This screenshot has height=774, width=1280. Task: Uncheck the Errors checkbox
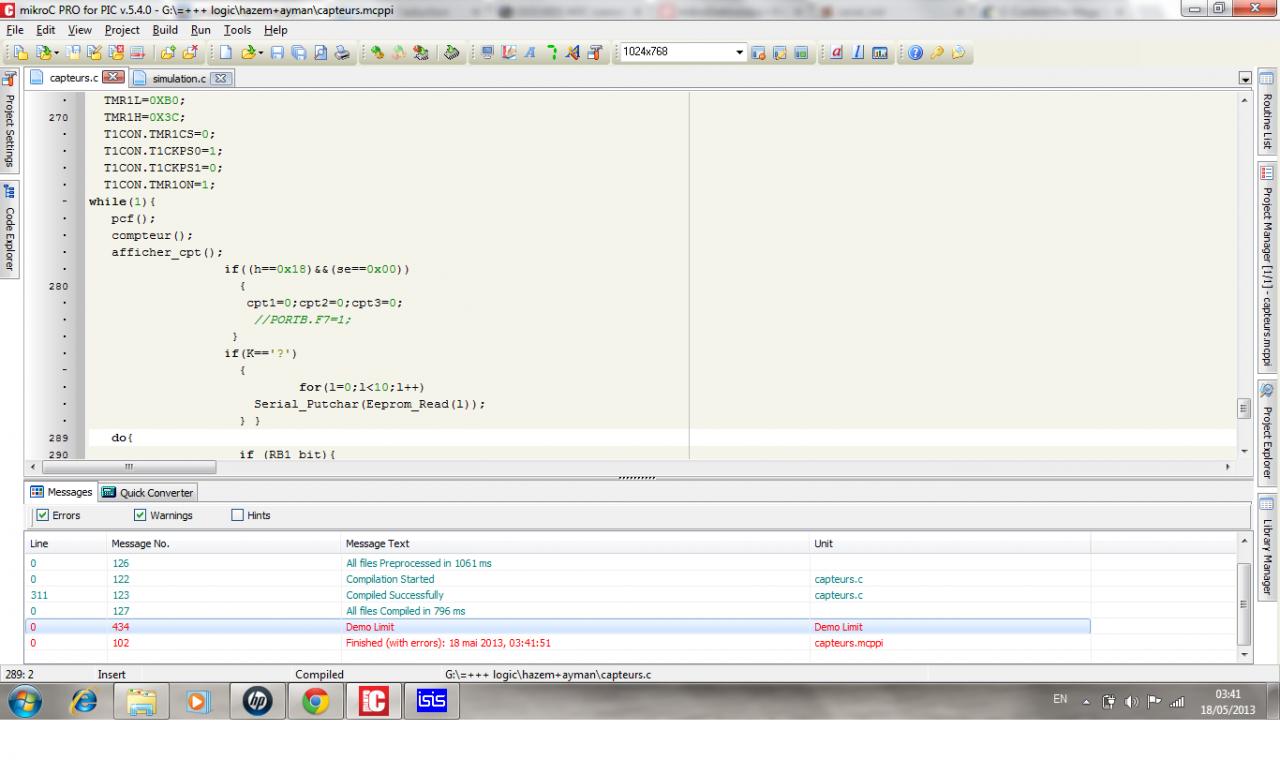point(42,516)
